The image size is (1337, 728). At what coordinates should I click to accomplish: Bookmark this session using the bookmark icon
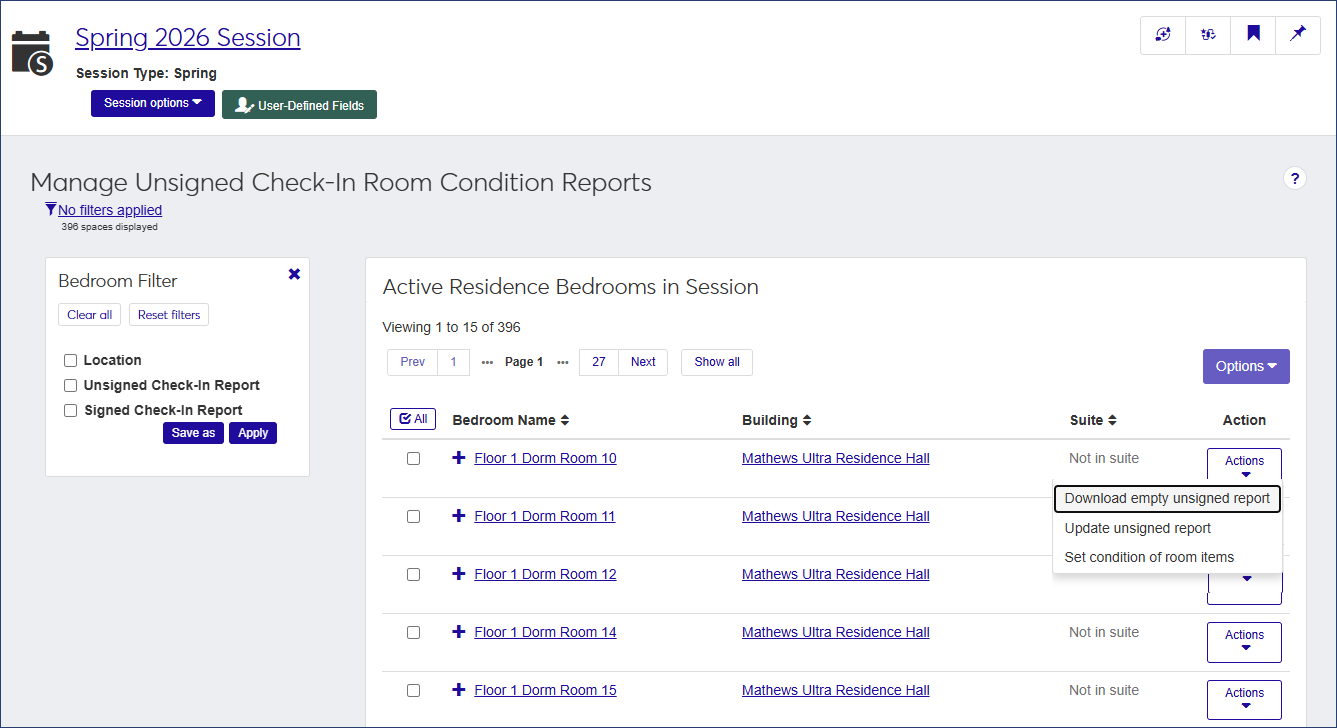click(1253, 34)
